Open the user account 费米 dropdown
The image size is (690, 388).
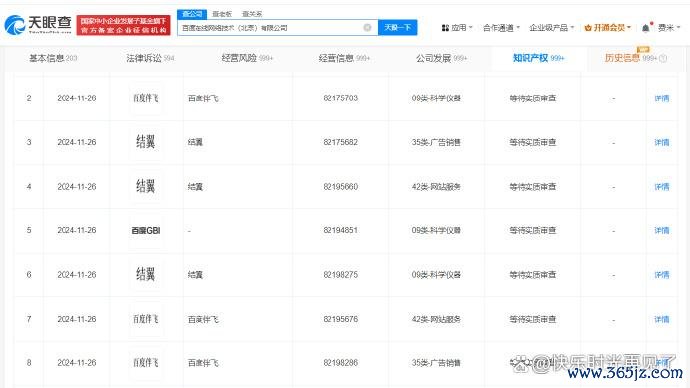669,28
